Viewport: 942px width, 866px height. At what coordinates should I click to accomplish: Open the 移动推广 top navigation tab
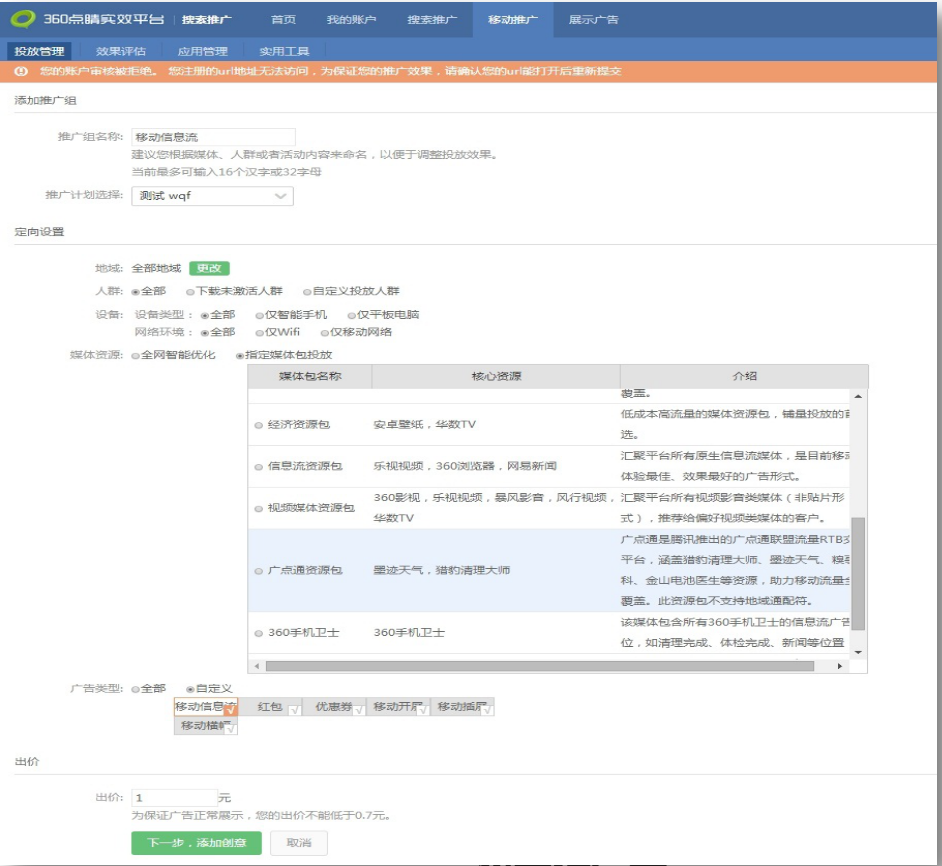click(x=512, y=20)
